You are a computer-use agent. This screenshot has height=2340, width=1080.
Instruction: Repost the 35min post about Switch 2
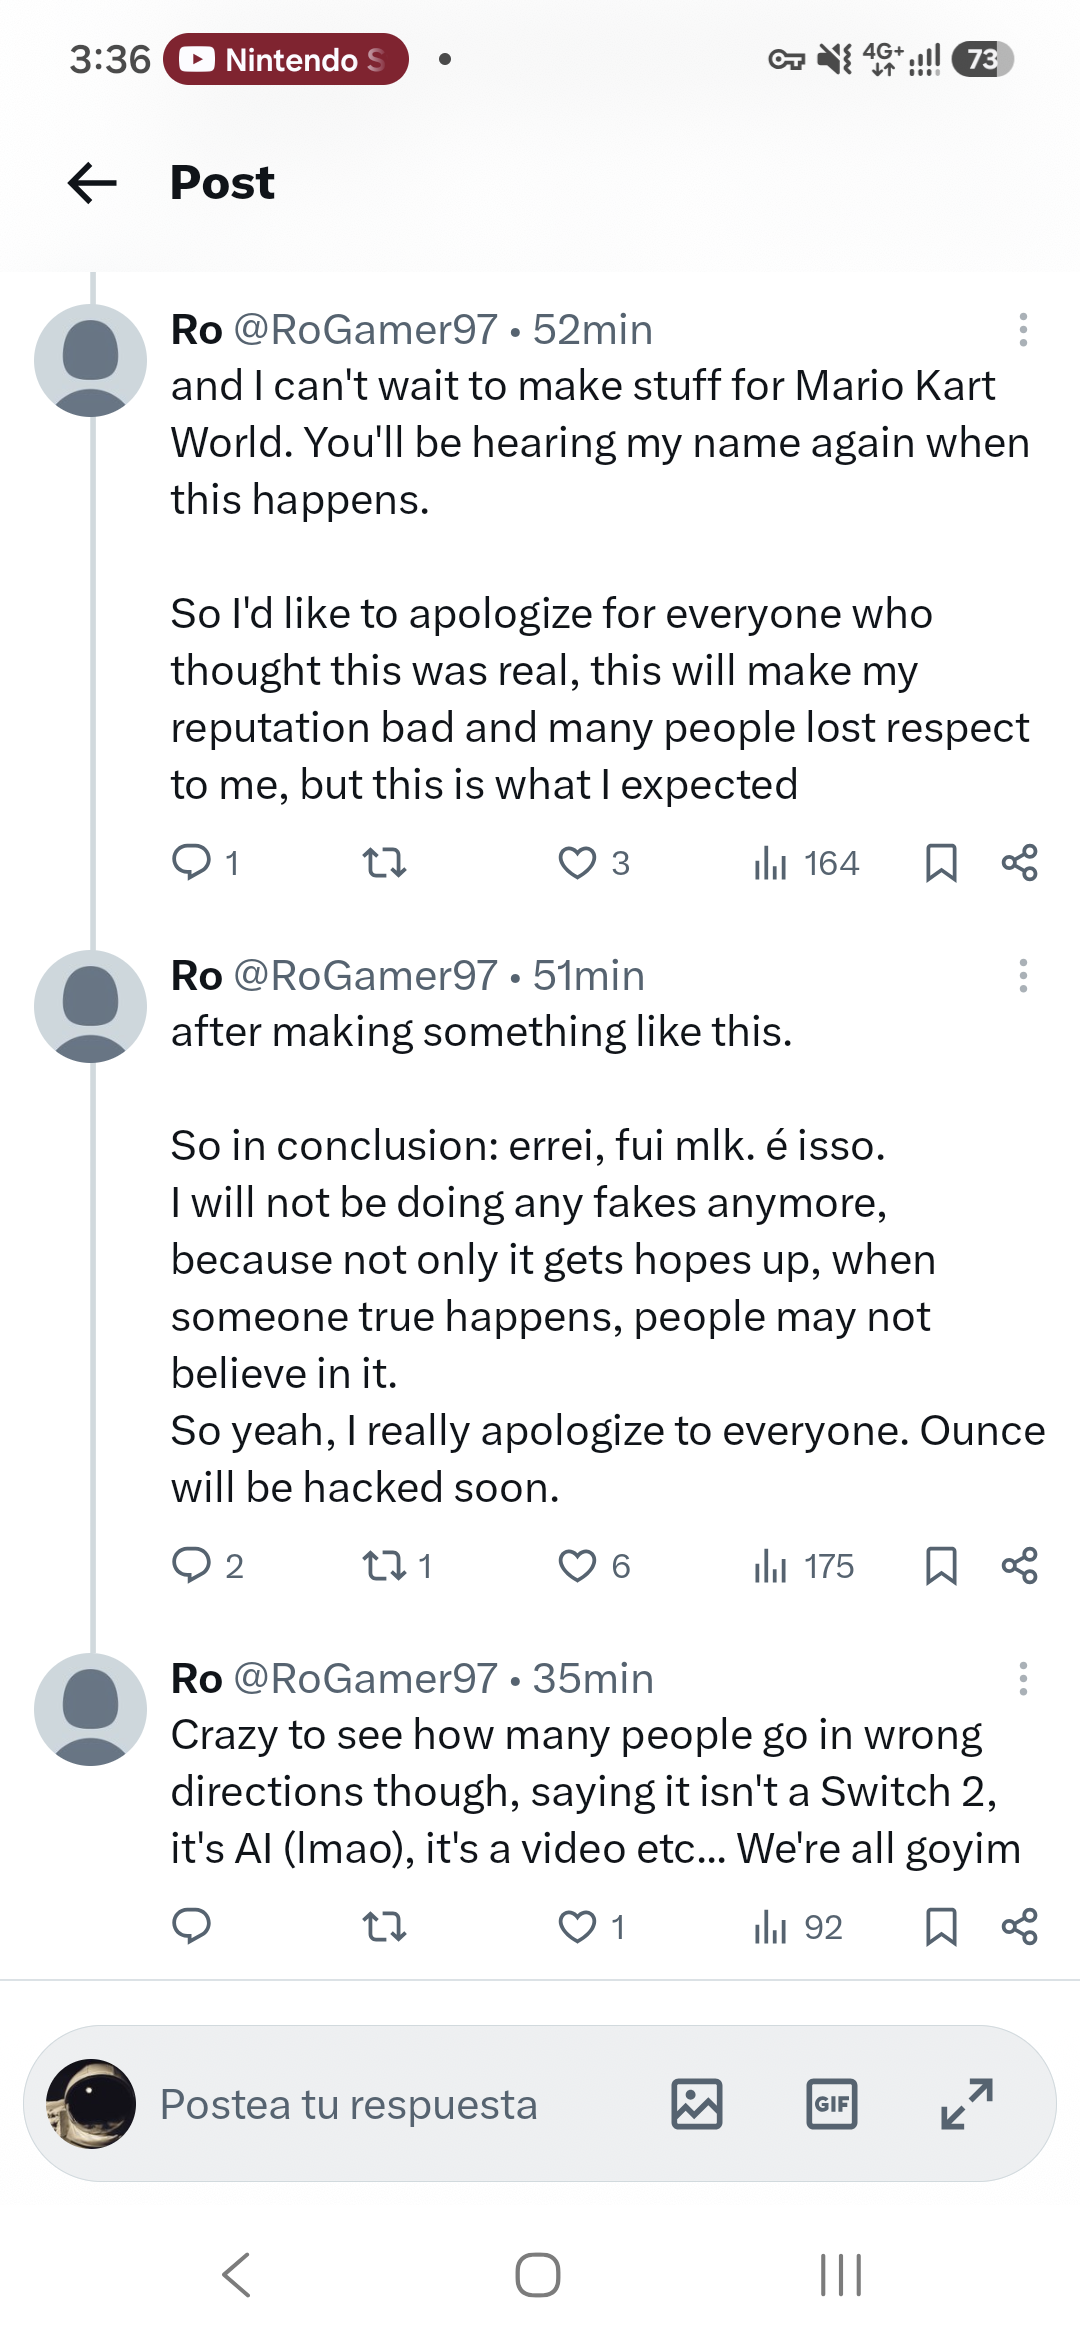384,1926
